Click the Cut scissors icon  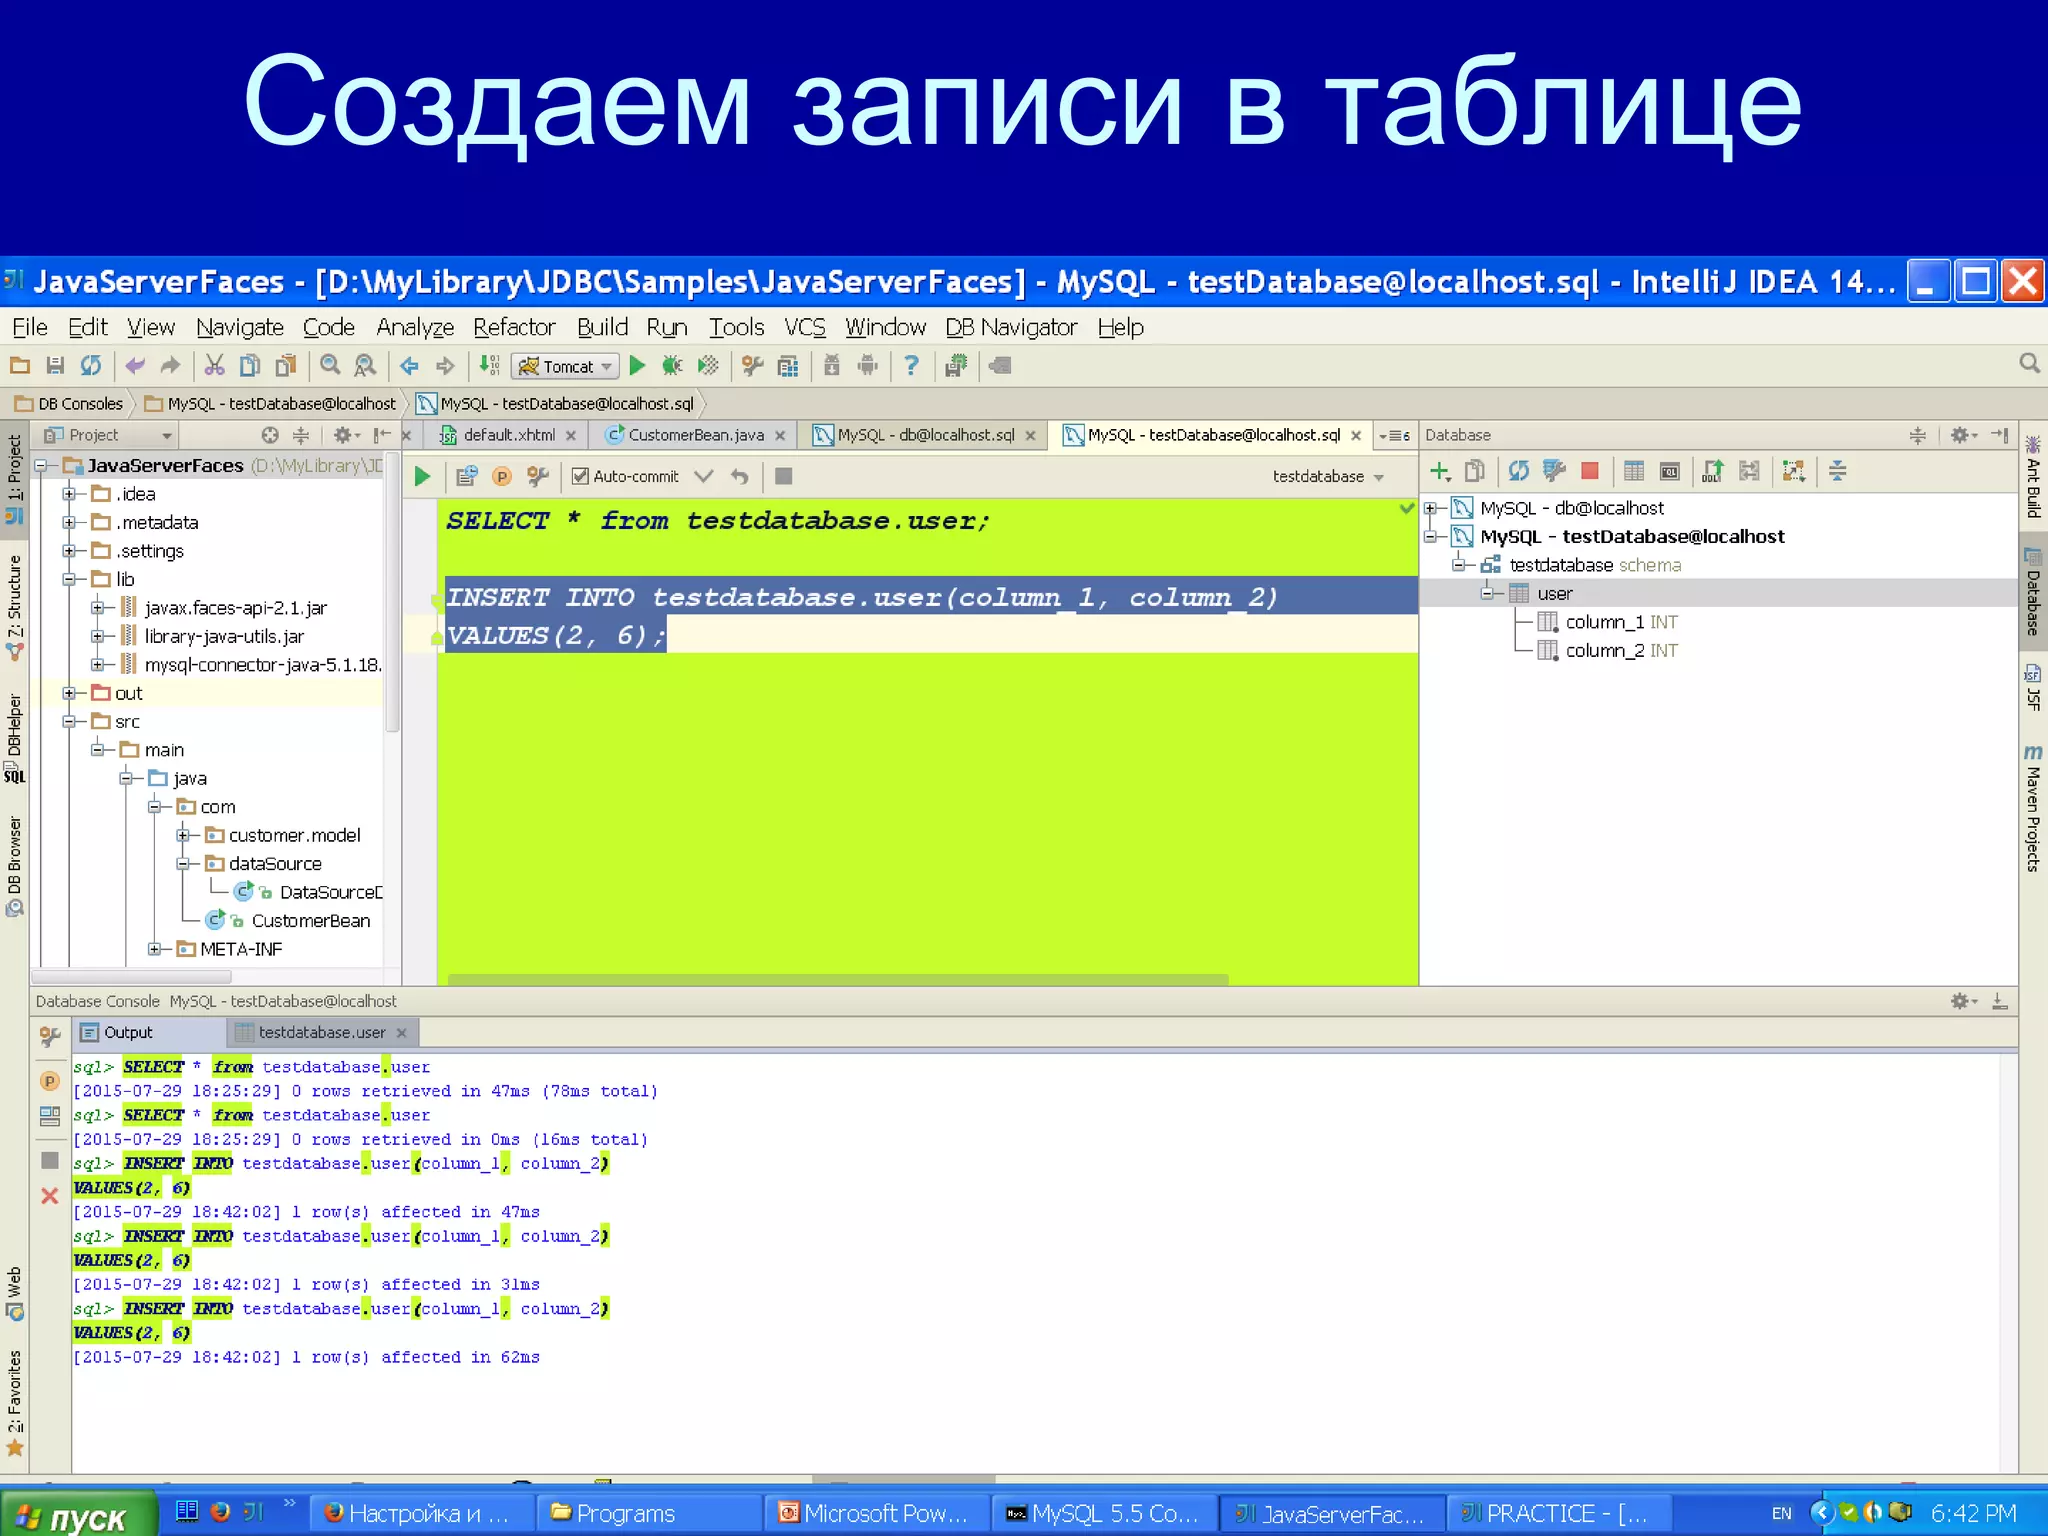214,366
